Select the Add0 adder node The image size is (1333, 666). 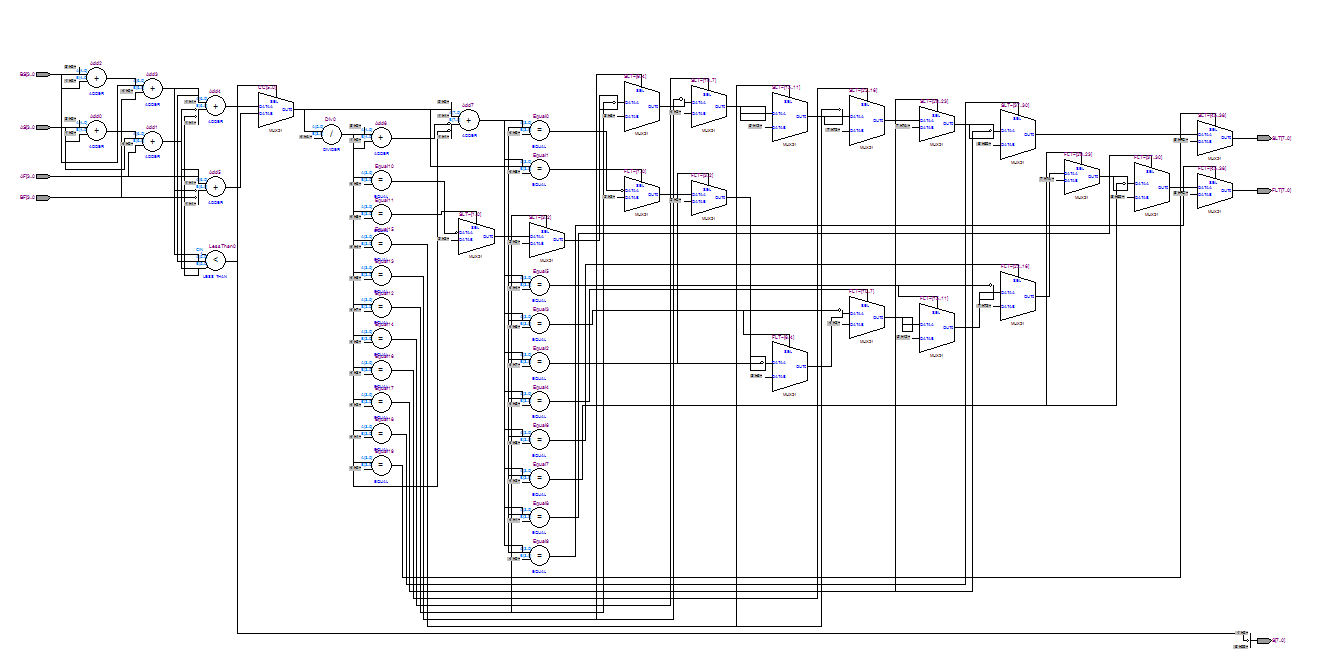click(x=97, y=130)
